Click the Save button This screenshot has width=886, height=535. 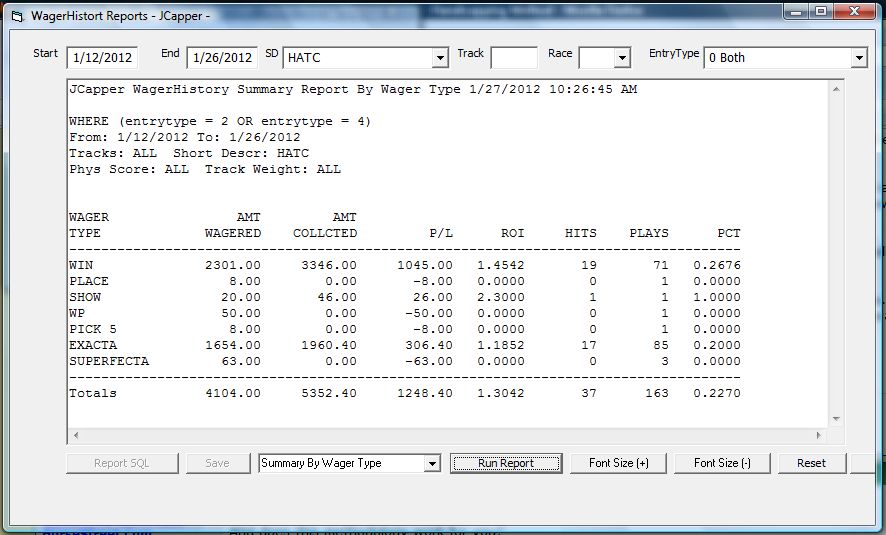pyautogui.click(x=218, y=463)
